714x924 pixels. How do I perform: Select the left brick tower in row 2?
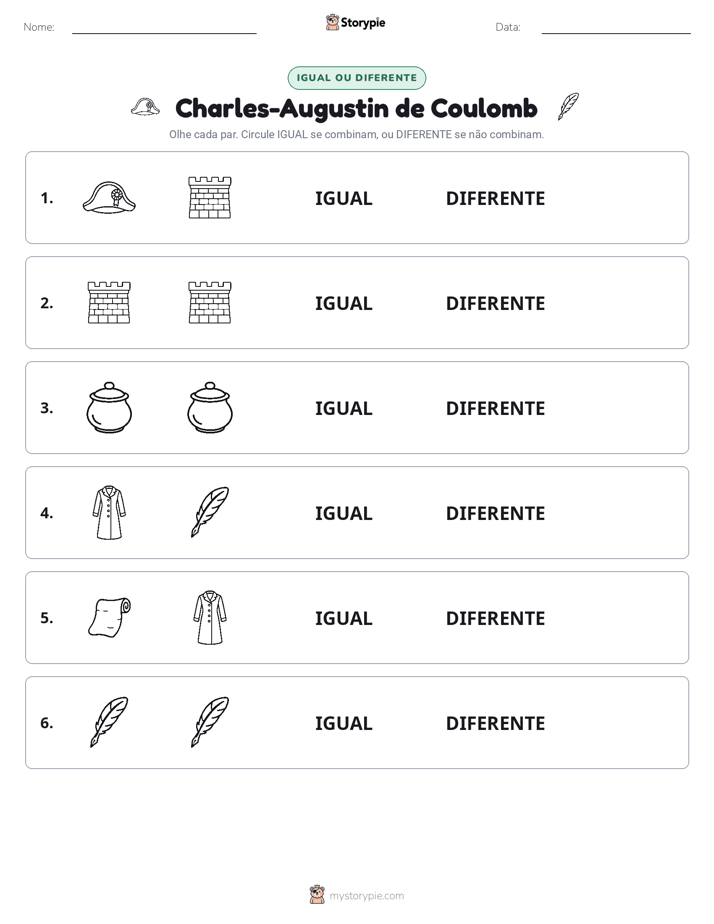coord(109,302)
